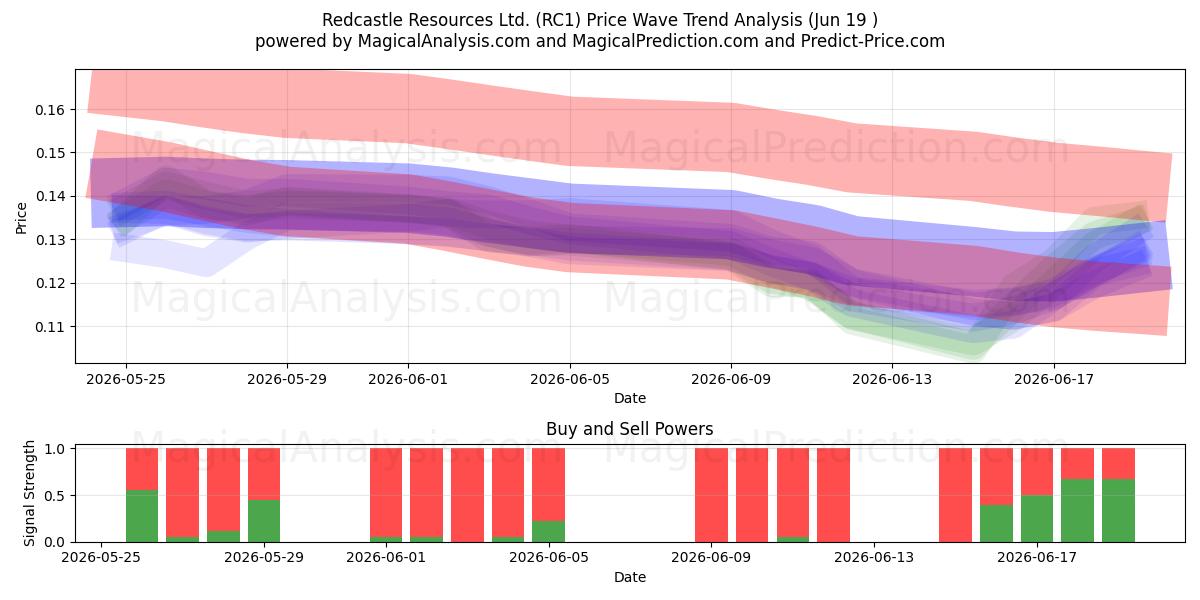Image resolution: width=1200 pixels, height=600 pixels.
Task: Click 2026-05-25 date tick under price chart
Action: coord(126,380)
